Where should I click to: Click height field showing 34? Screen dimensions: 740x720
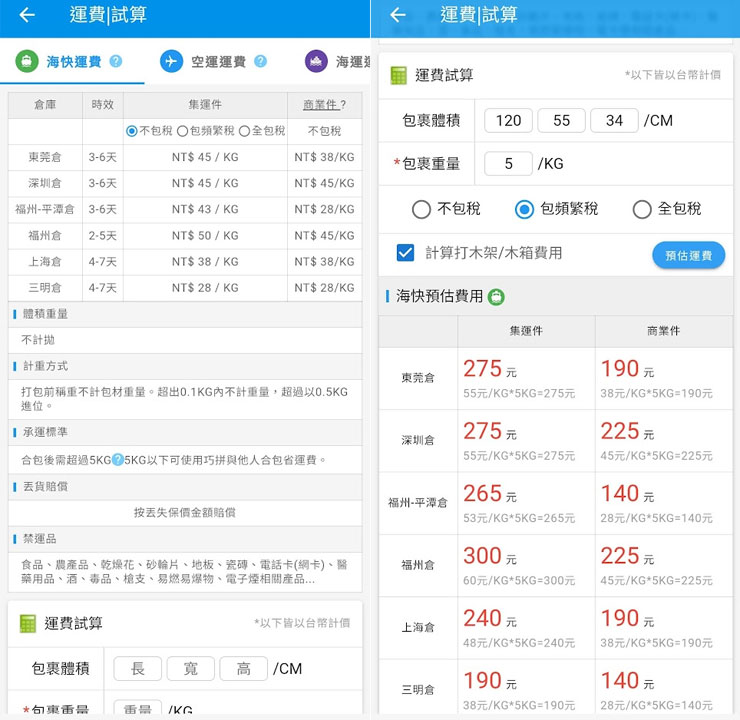tap(614, 121)
